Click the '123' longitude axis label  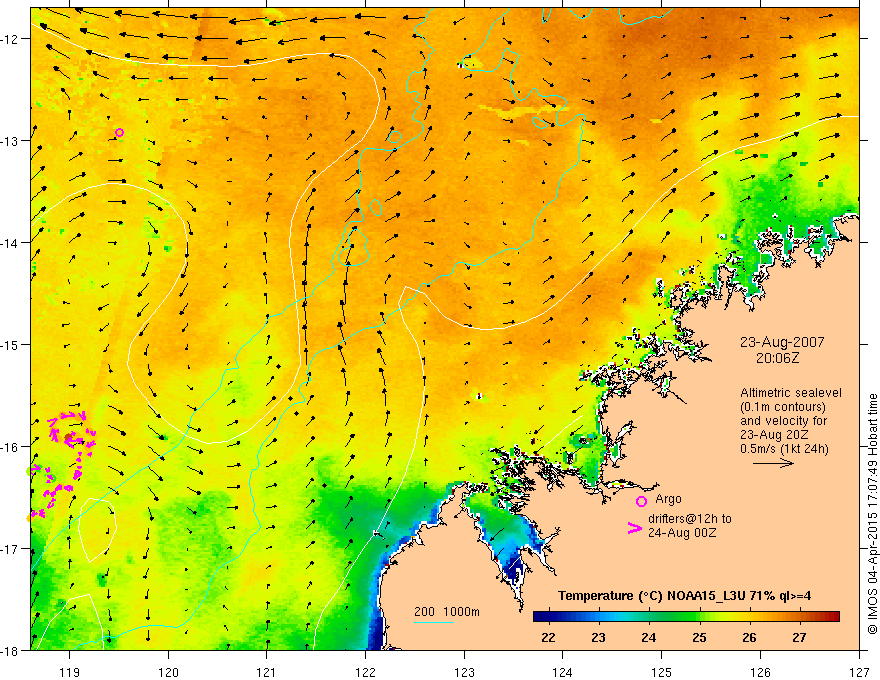click(464, 672)
